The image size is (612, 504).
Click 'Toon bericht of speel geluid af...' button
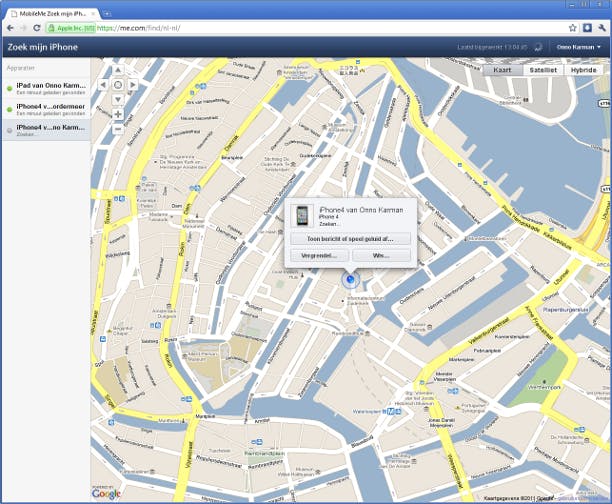point(350,239)
